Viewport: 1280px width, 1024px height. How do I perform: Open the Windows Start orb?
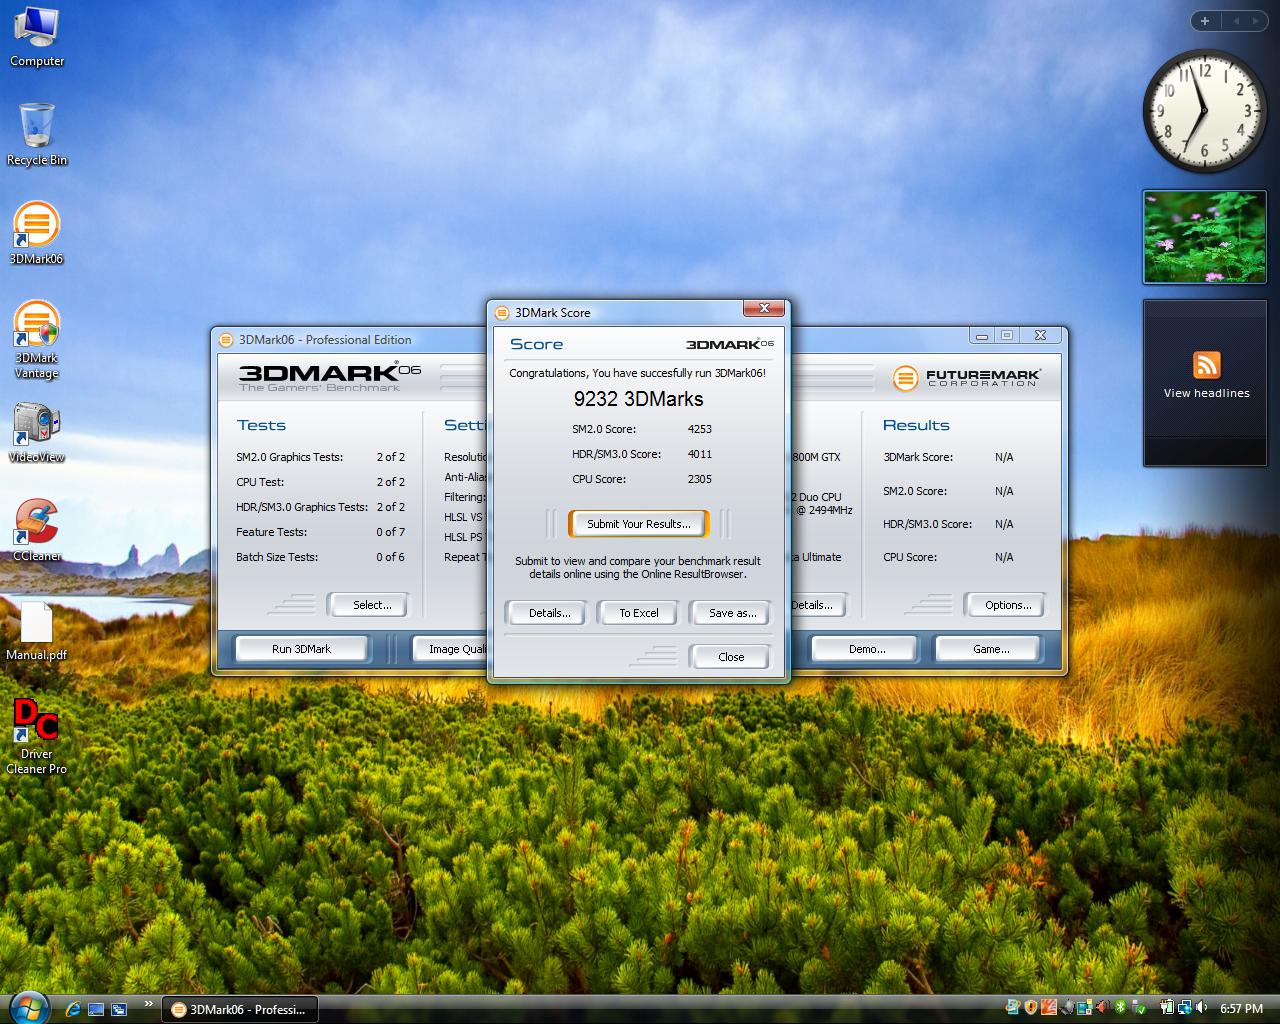(28, 1007)
